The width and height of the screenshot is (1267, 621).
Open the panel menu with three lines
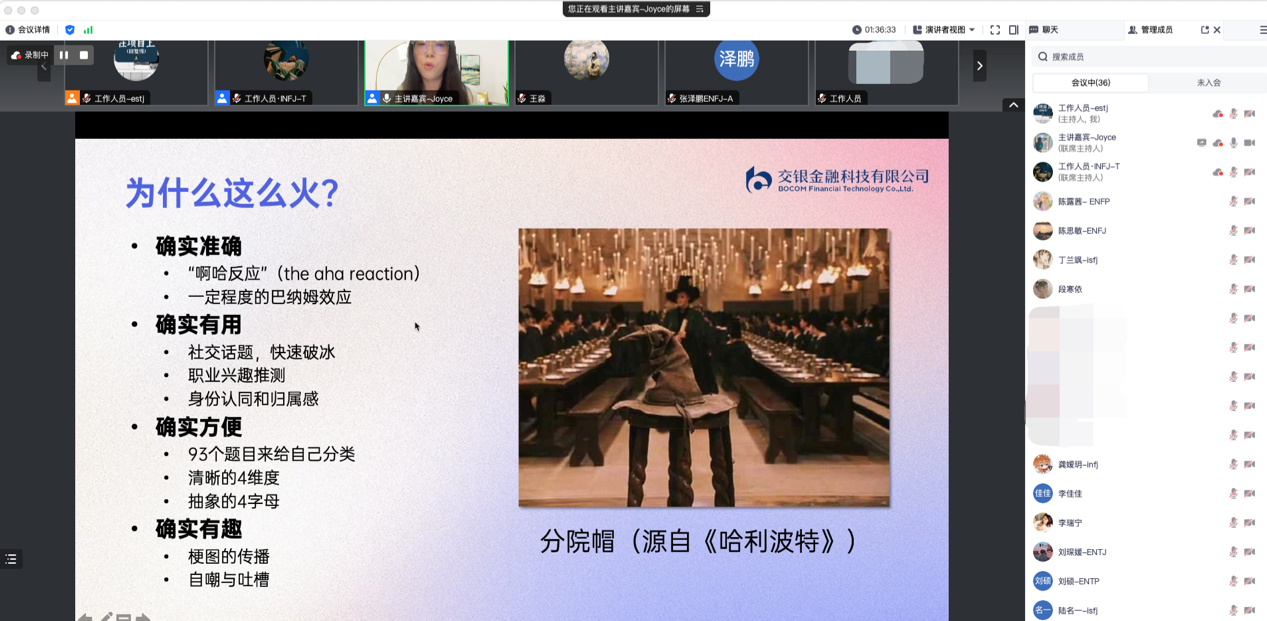pos(1262,30)
